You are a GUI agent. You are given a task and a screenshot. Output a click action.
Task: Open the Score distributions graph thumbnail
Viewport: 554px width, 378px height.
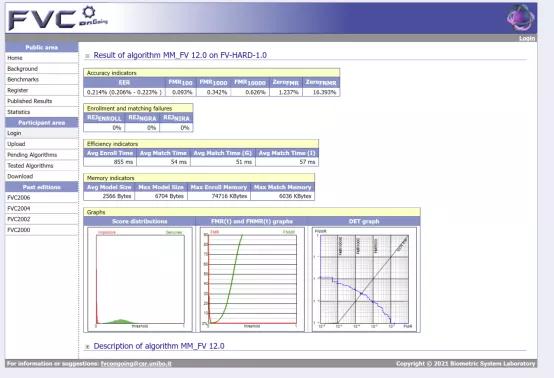pos(140,279)
